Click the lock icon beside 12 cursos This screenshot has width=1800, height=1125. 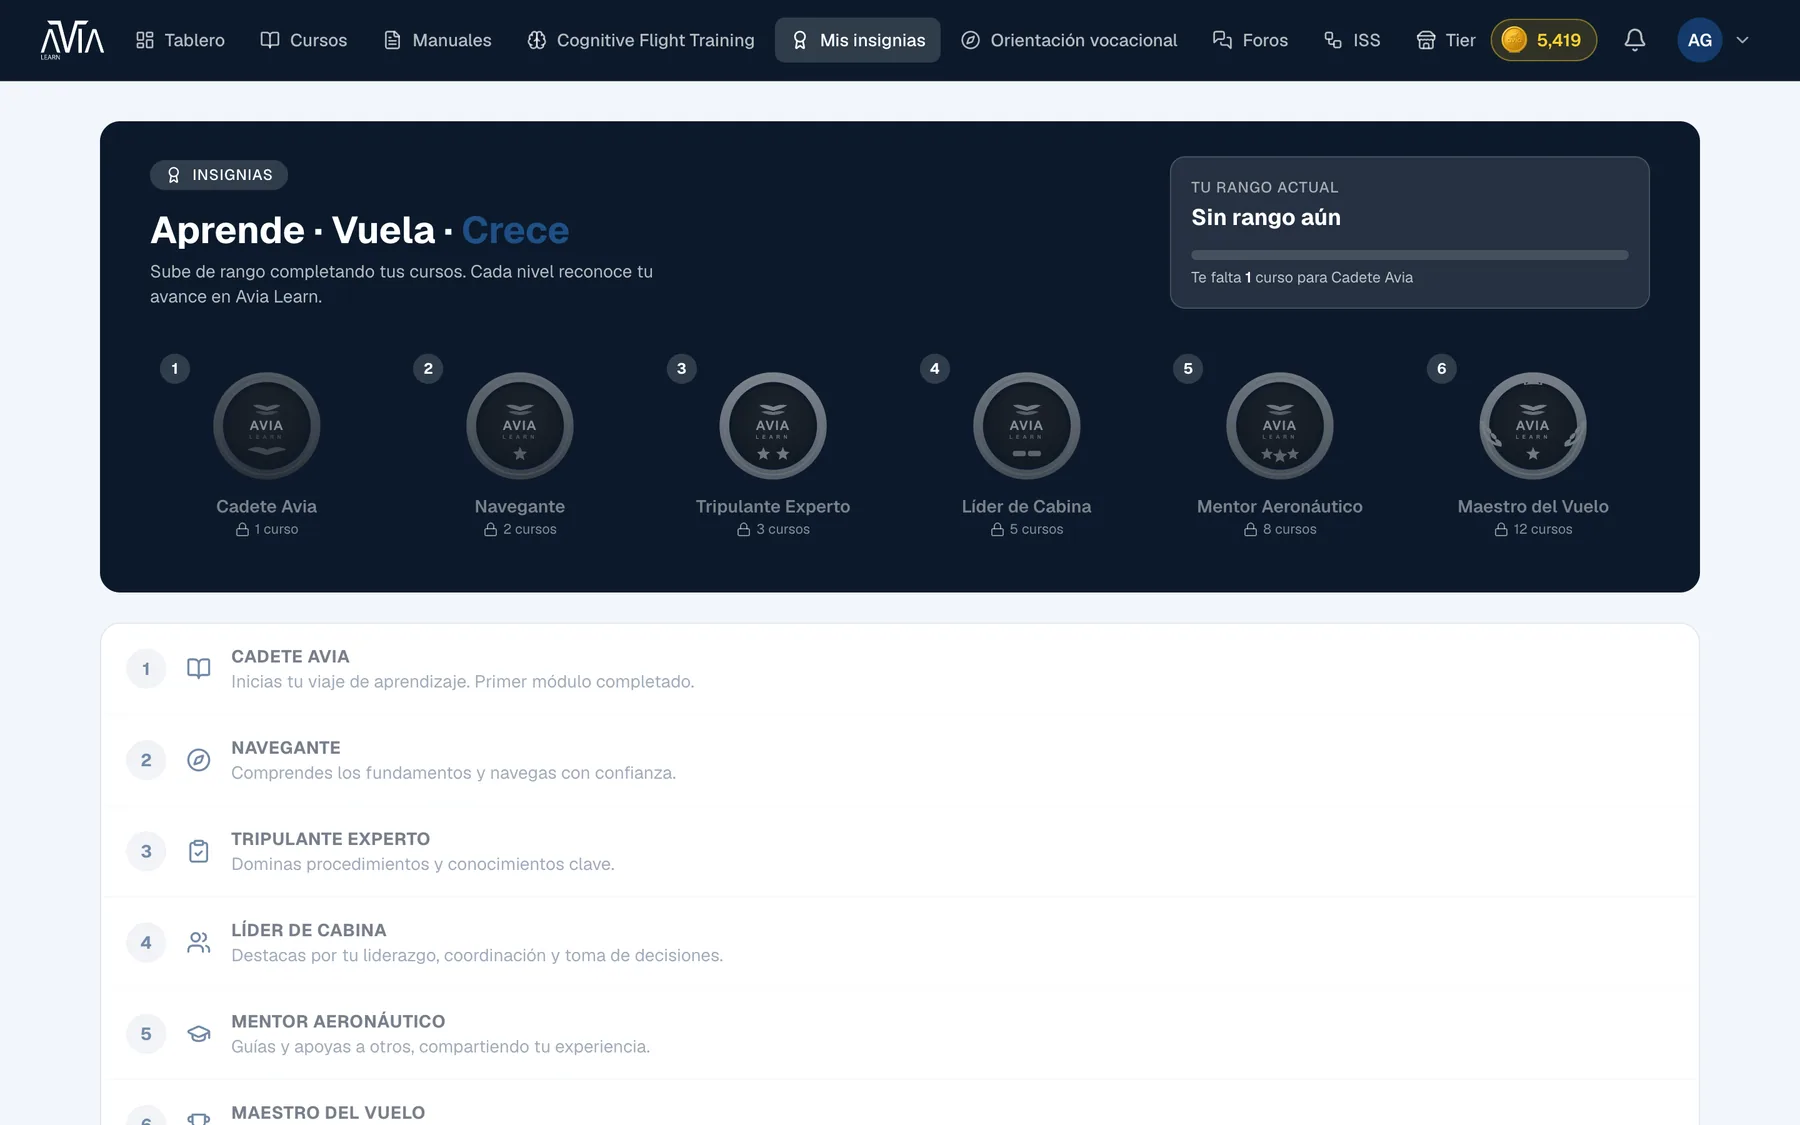(1501, 529)
